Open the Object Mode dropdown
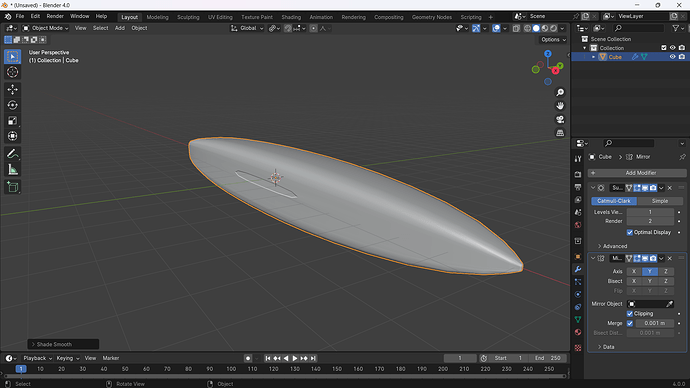690x388 pixels. click(46, 28)
